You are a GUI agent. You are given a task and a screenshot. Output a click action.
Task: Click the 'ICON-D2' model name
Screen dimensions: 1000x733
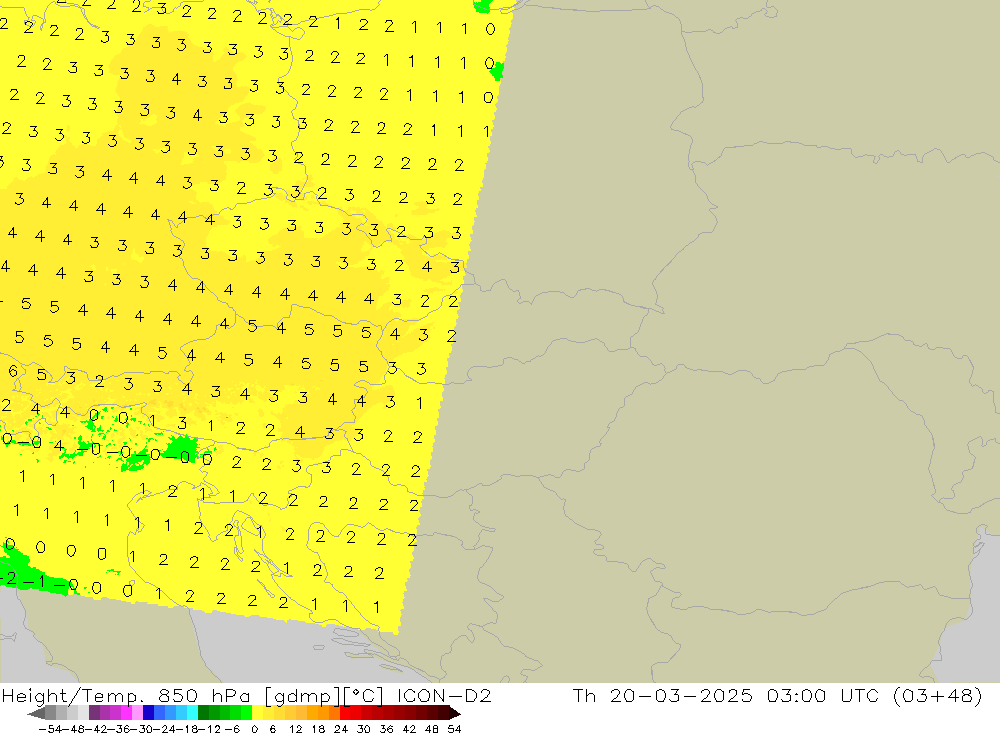click(444, 696)
